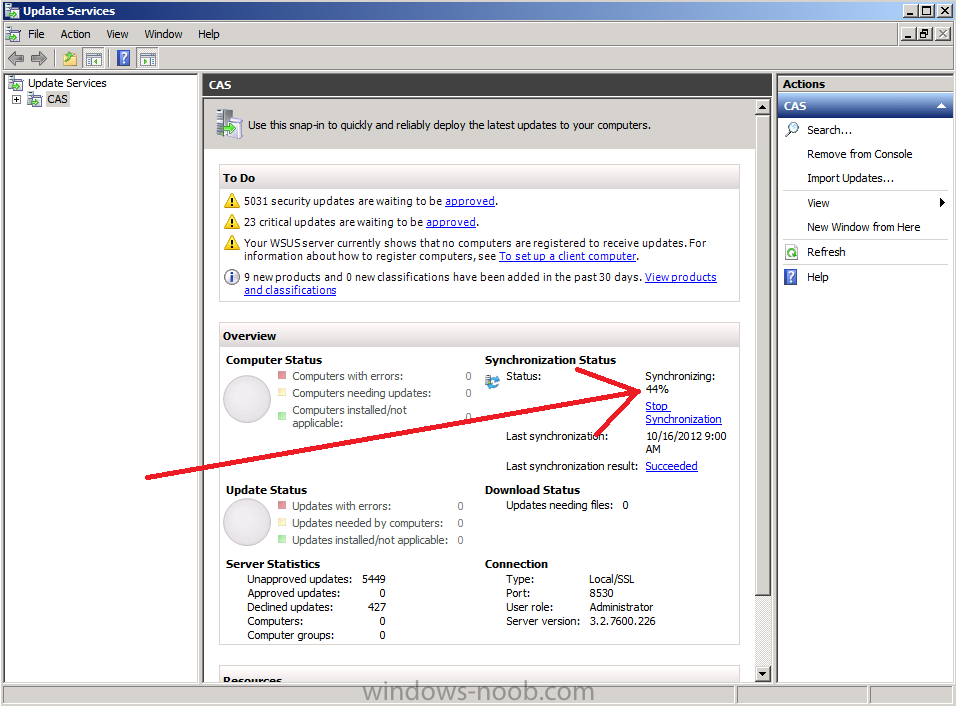Click the Back arrow toolbar icon
The width and height of the screenshot is (956, 706).
(x=16, y=59)
